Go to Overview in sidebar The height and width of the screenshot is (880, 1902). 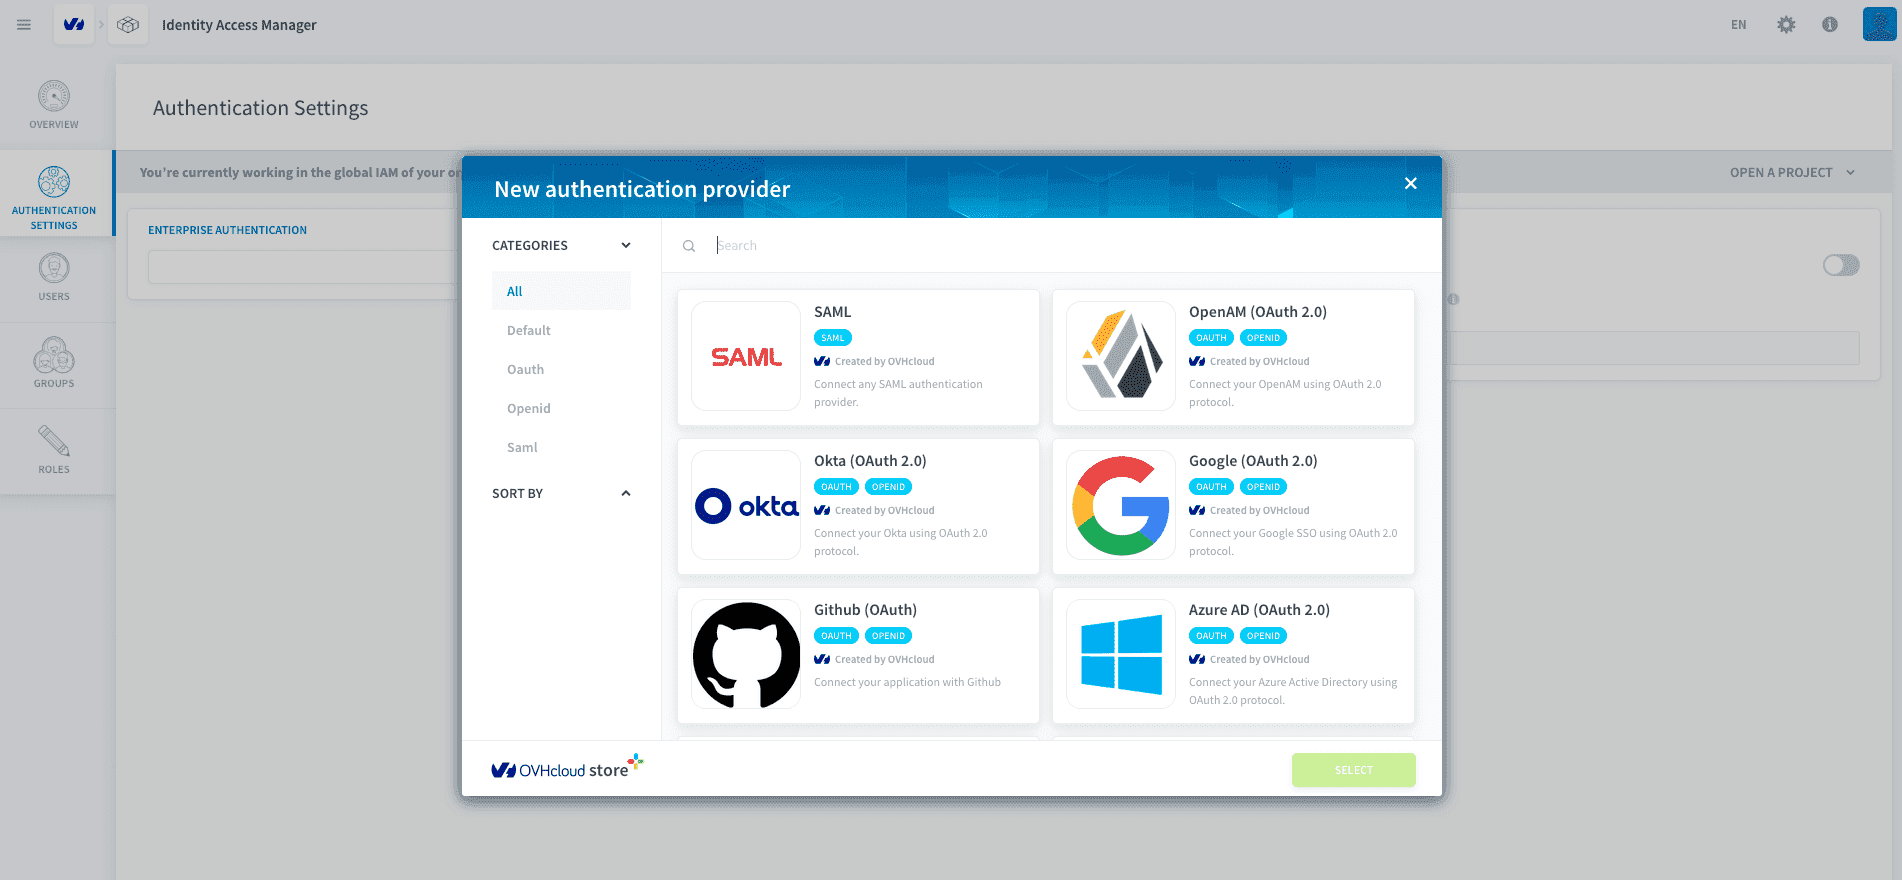[54, 105]
